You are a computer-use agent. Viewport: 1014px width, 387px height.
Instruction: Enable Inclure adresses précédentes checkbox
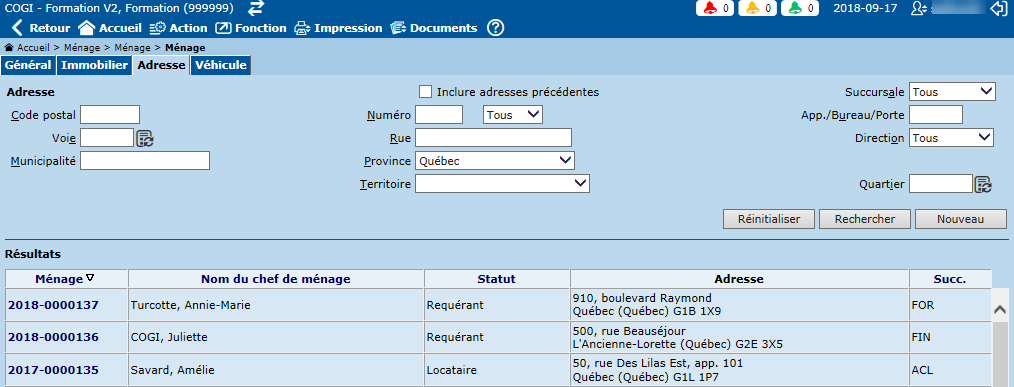tap(426, 92)
